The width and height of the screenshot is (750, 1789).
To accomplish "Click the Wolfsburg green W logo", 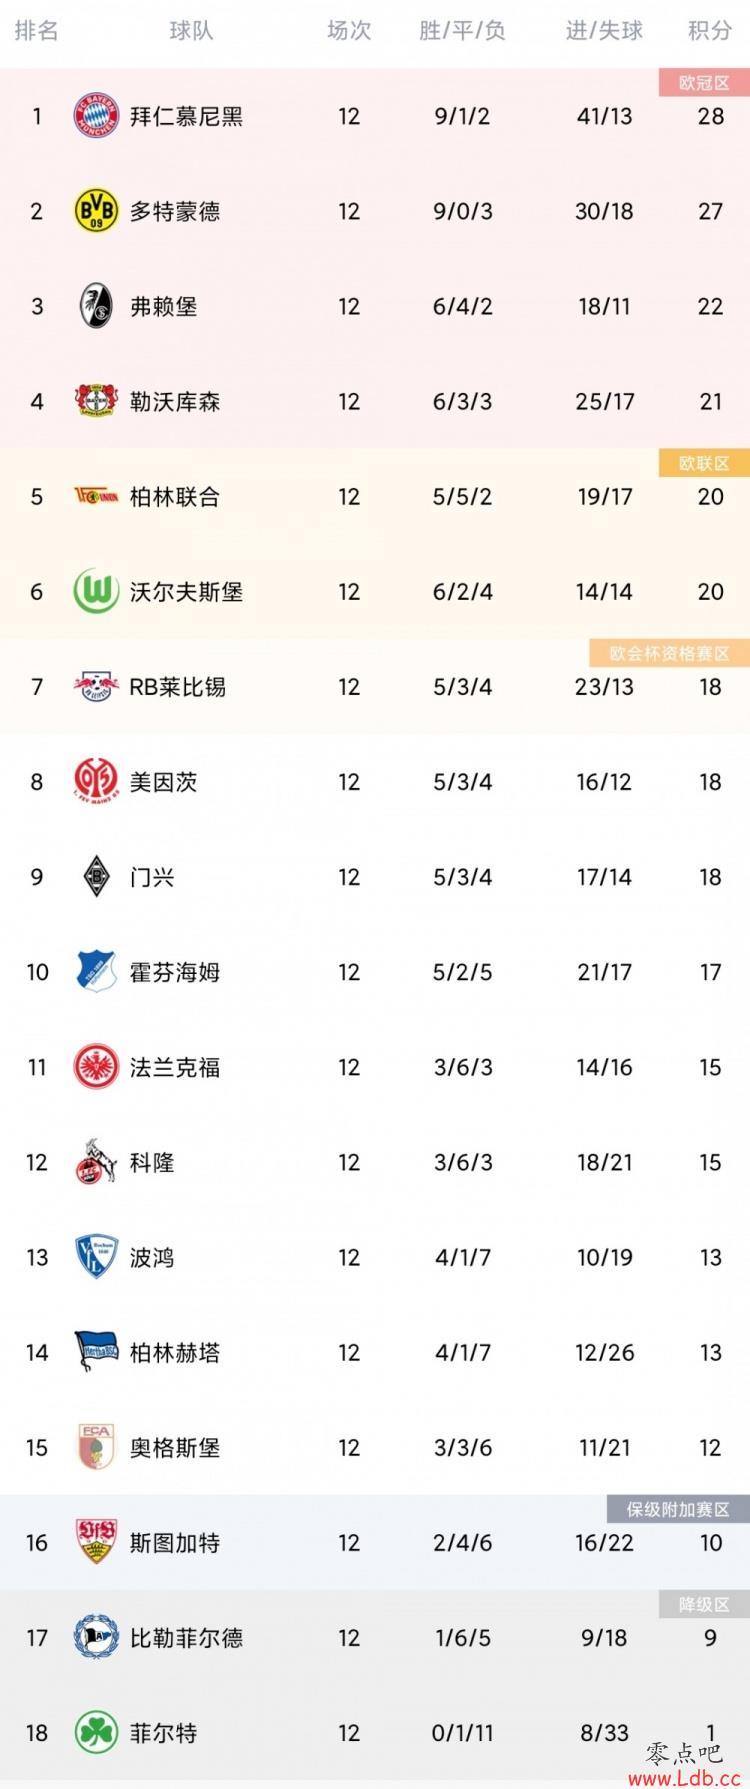I will [96, 591].
